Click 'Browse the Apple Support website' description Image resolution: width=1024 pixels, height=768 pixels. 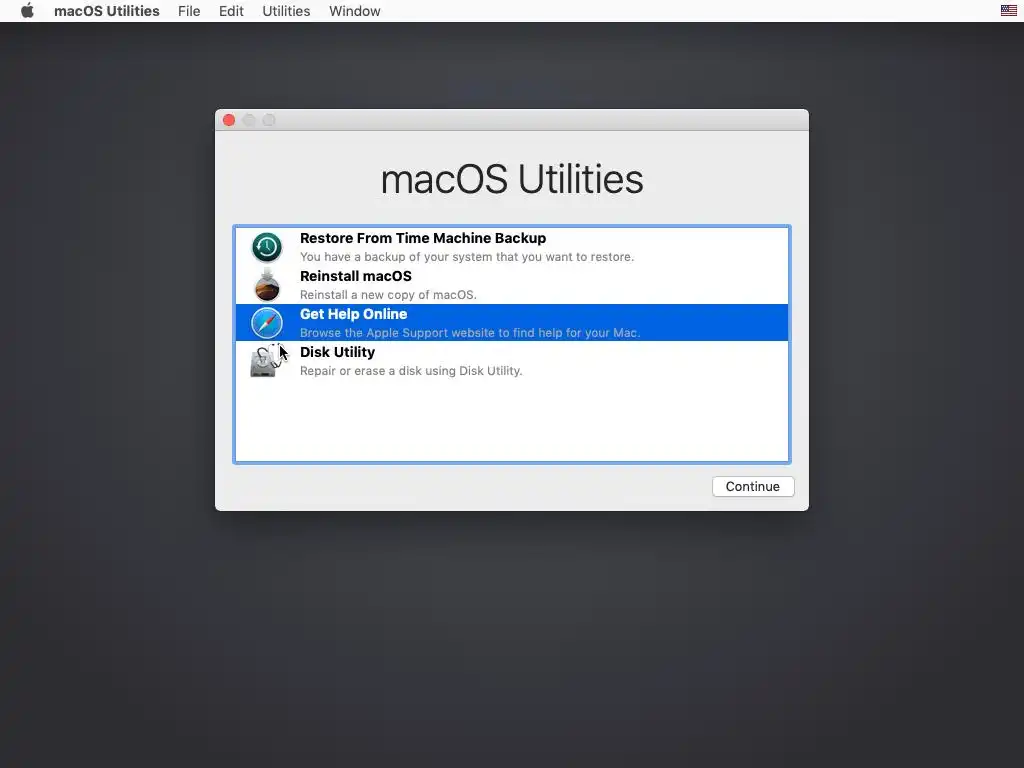coord(470,332)
